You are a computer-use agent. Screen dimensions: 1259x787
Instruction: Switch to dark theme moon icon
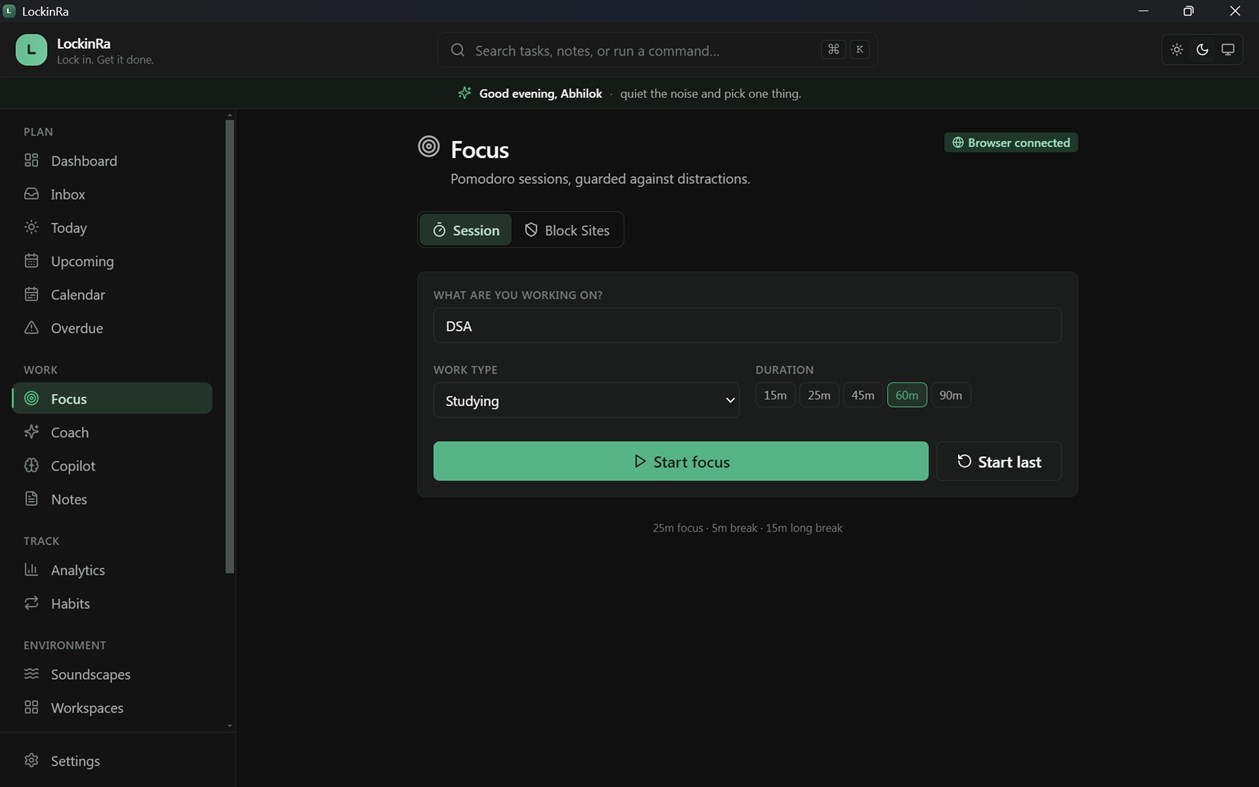[x=1202, y=50]
